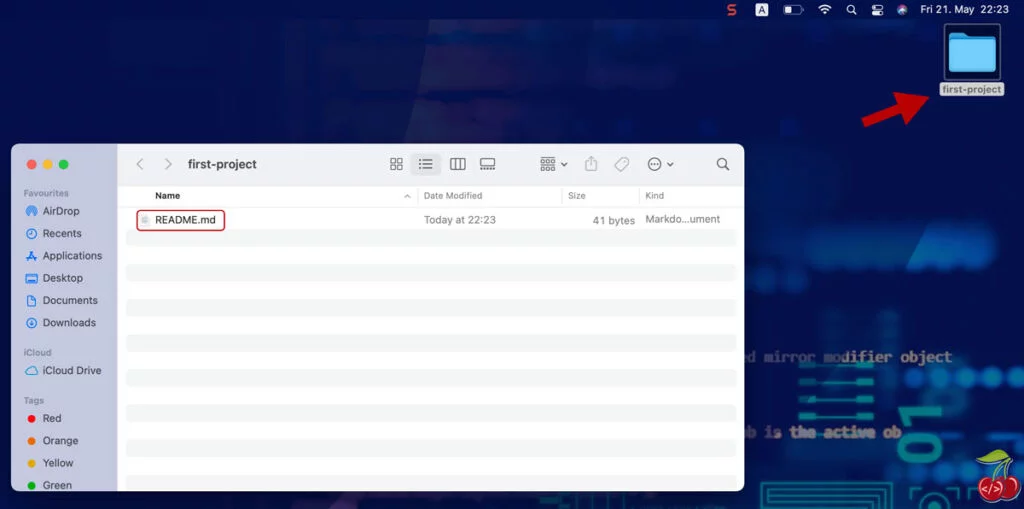Sort by the Name column header

tap(168, 195)
